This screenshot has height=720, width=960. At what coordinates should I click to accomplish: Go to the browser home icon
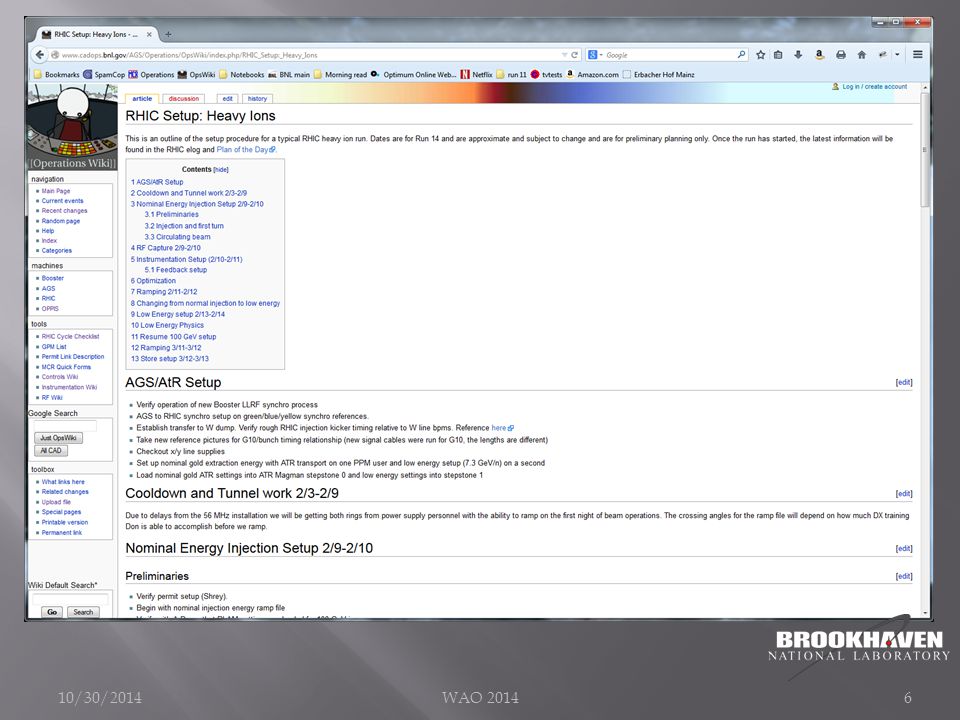pyautogui.click(x=861, y=54)
